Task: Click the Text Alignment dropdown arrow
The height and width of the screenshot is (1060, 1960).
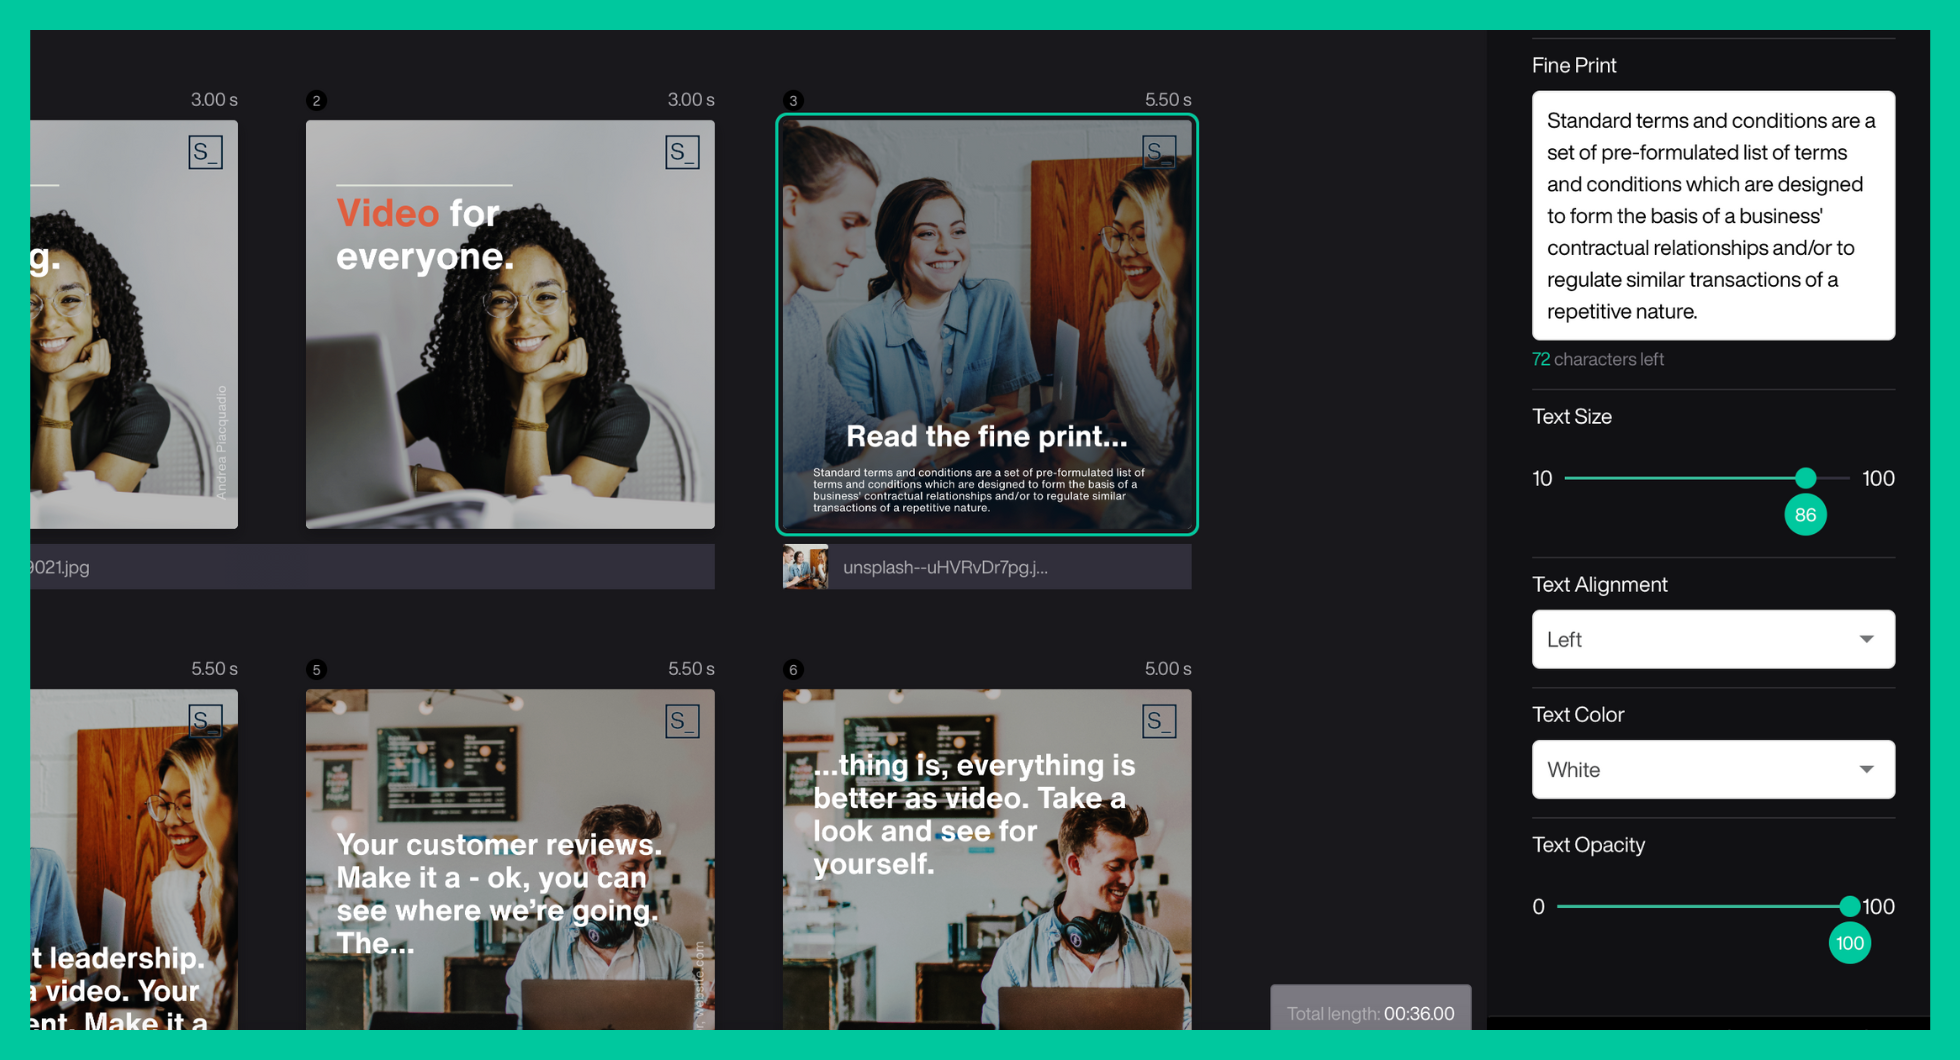Action: (1866, 639)
